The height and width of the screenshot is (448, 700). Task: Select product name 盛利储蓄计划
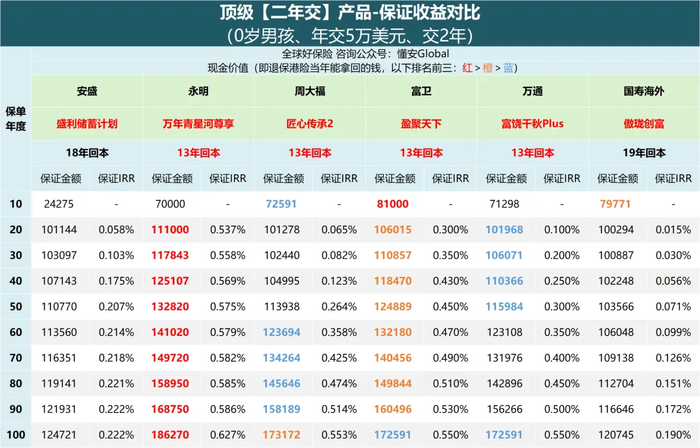pyautogui.click(x=87, y=124)
